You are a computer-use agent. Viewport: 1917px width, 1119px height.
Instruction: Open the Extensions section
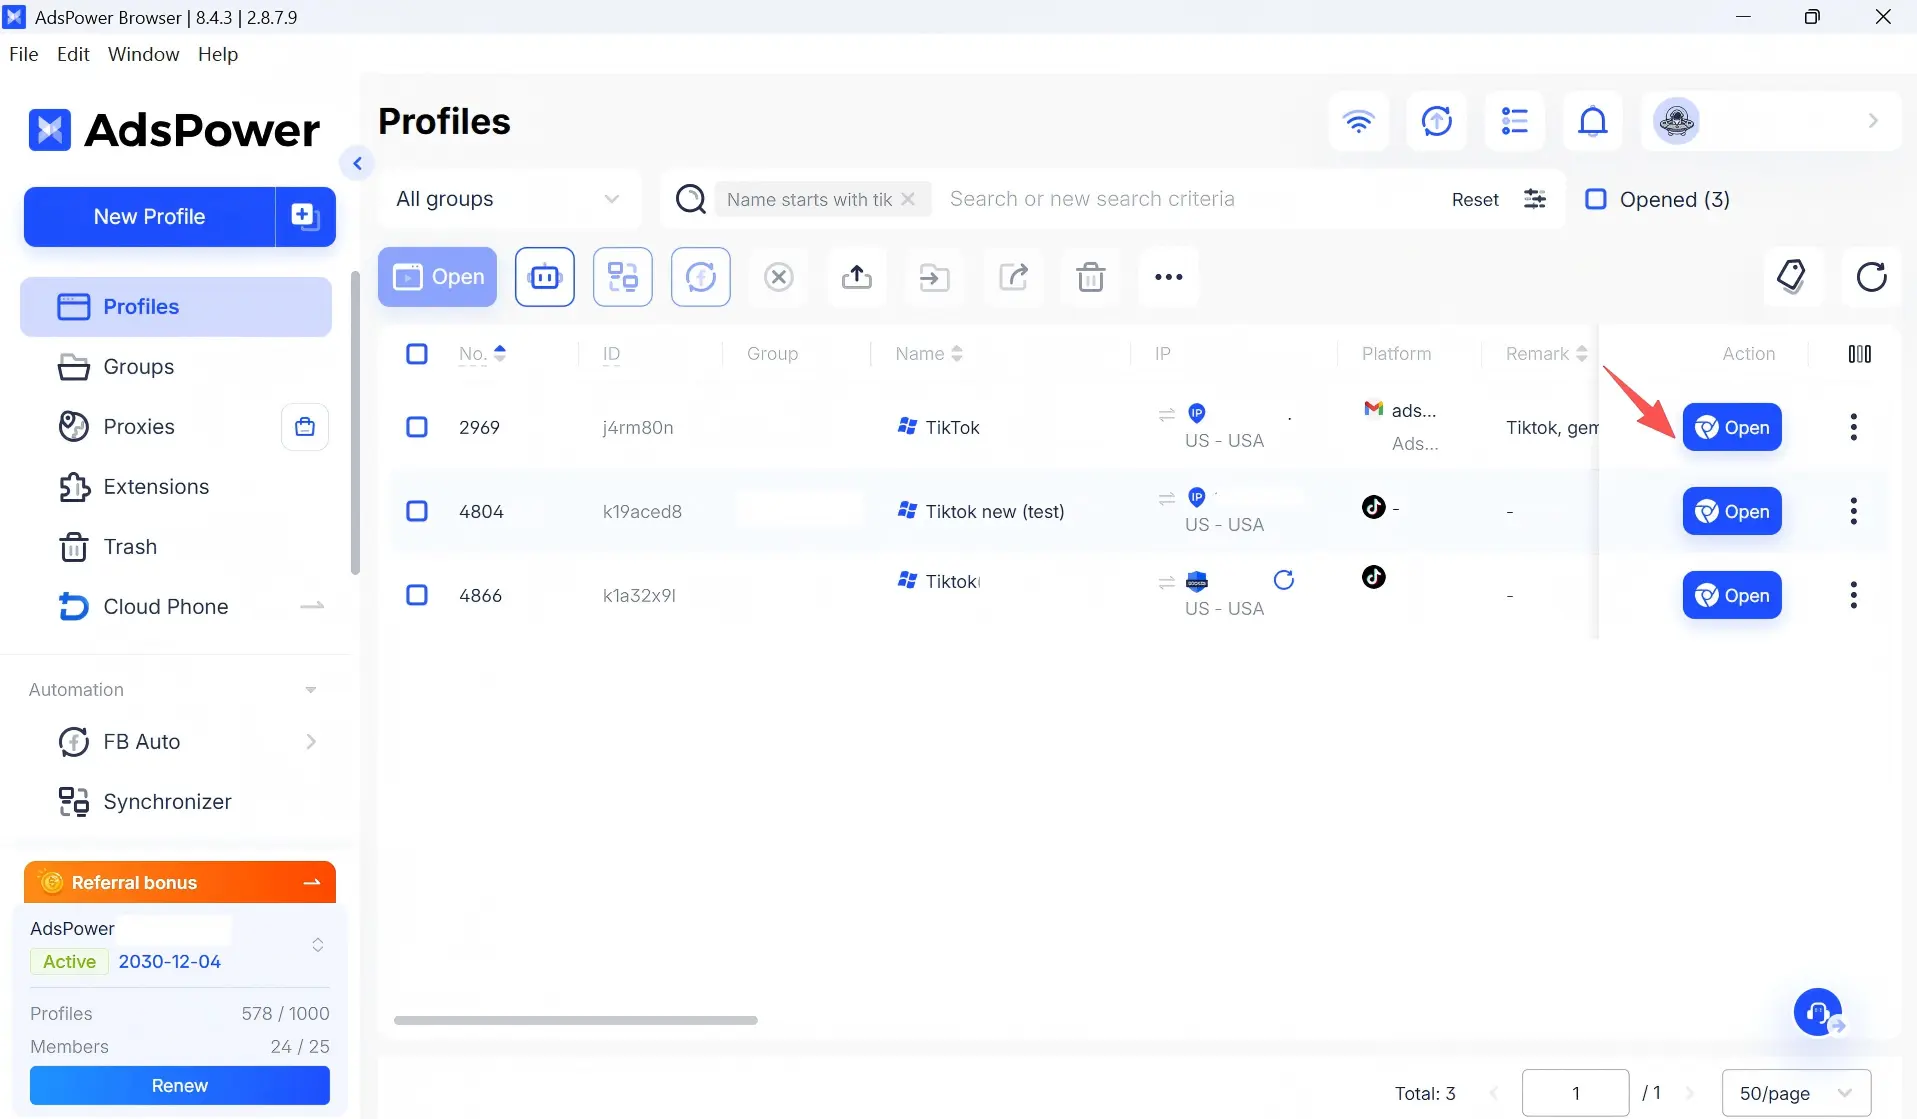point(176,487)
